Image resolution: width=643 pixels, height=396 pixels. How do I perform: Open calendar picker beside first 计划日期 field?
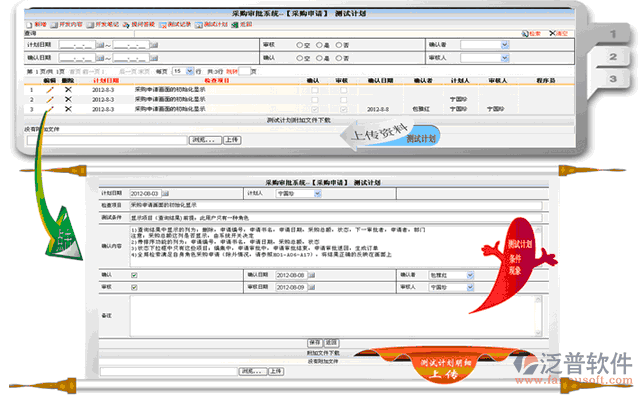pos(100,45)
